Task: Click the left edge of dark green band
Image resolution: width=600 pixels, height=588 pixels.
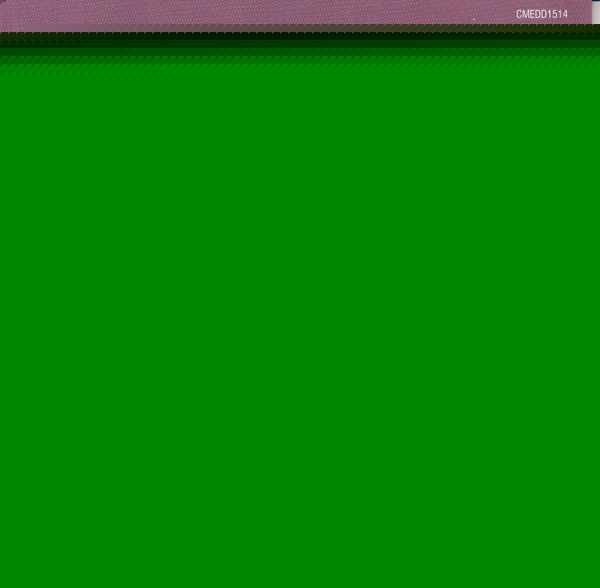Action: (x=4, y=40)
